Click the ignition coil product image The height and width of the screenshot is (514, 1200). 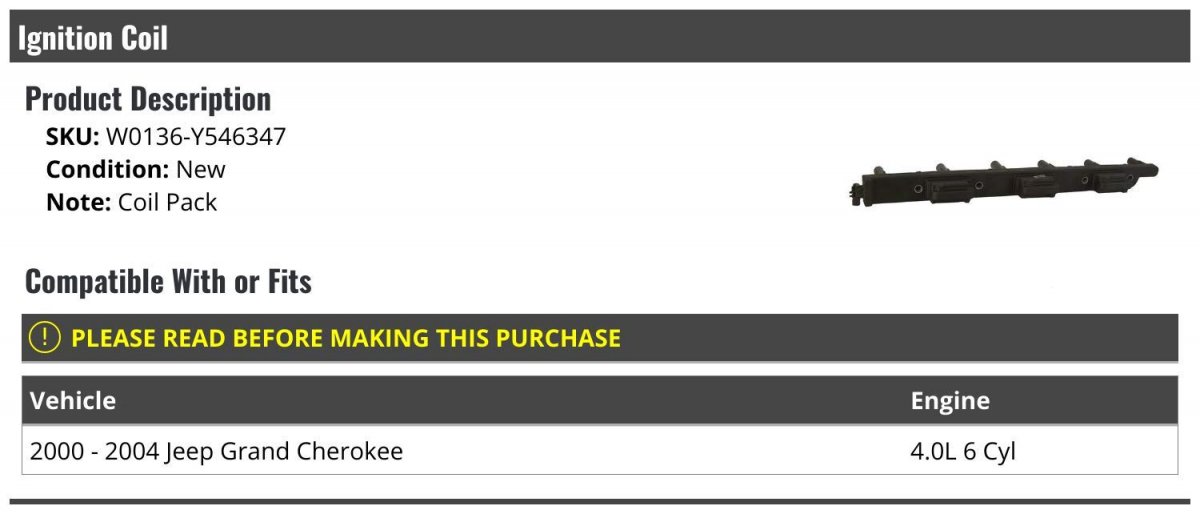click(1004, 181)
